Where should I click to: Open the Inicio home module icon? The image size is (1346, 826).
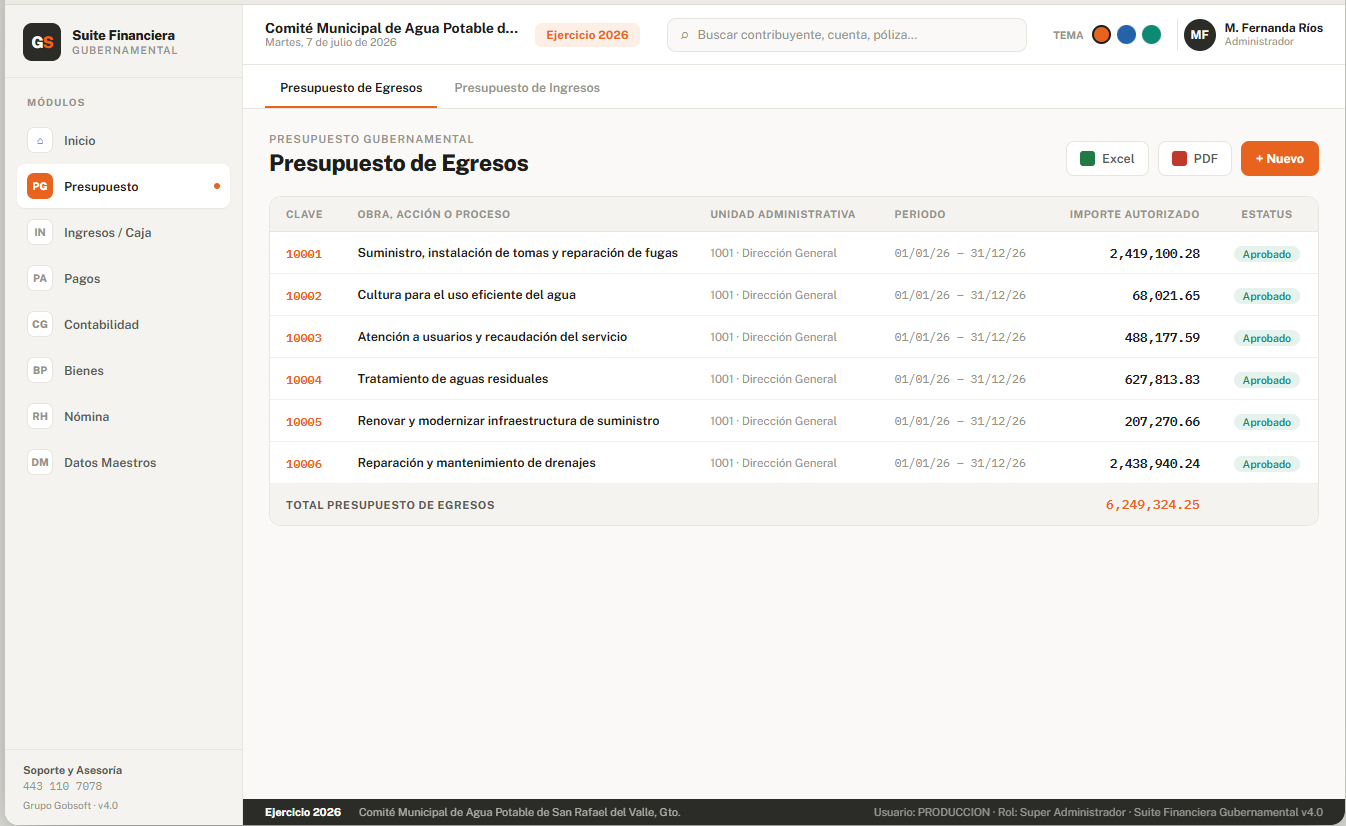tap(40, 141)
